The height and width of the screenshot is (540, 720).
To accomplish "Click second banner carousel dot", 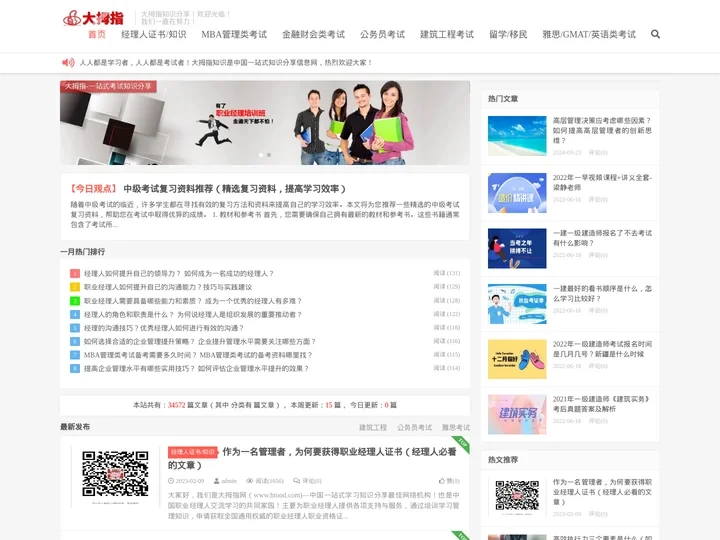I will pos(269,155).
